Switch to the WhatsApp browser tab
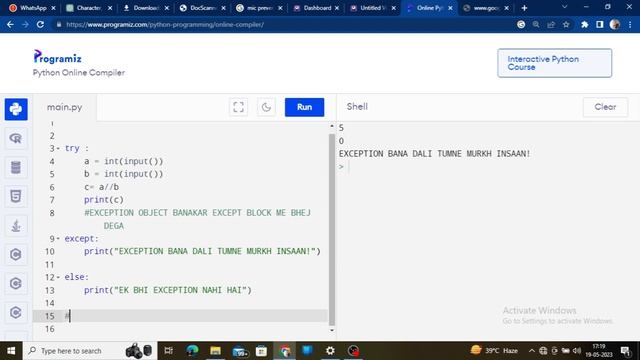Viewport: 640px width, 360px height. pos(33,8)
